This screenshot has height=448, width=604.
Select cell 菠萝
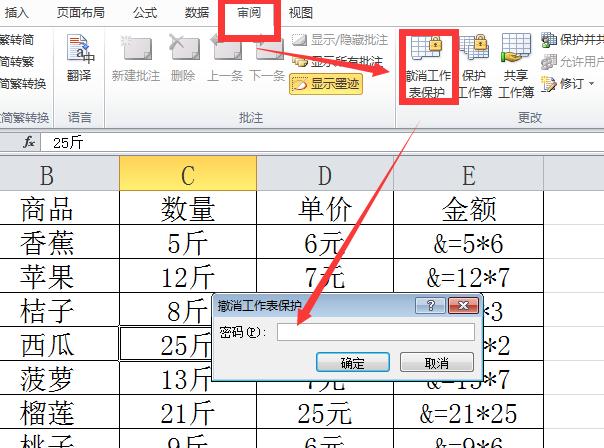[59, 378]
